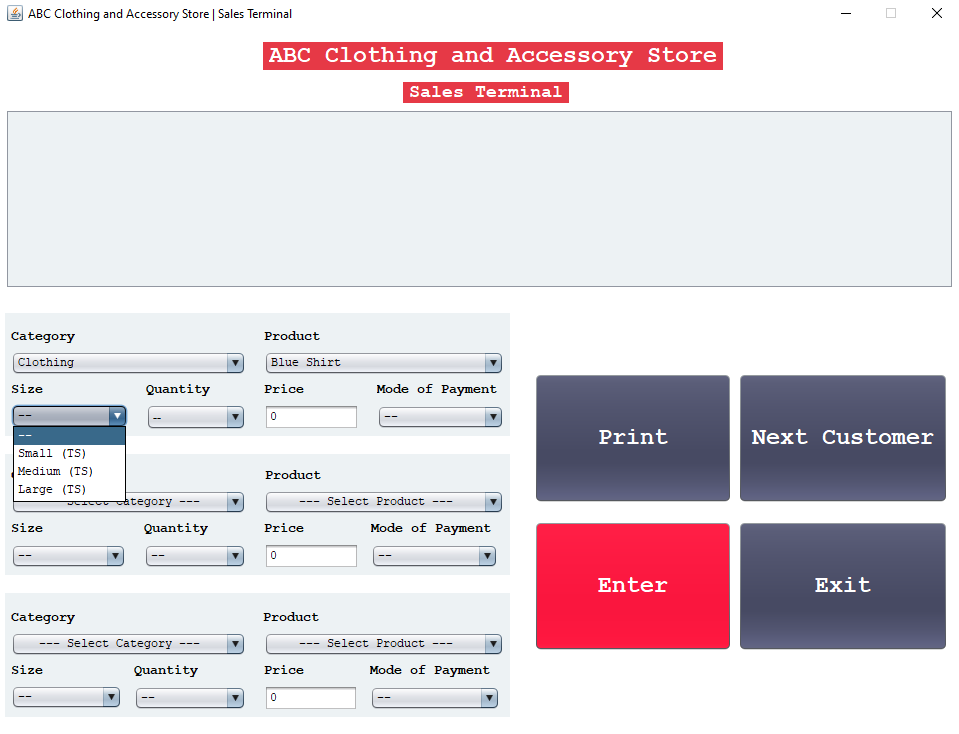
Task: Open second section's Select Product dropdown
Action: tap(383, 502)
